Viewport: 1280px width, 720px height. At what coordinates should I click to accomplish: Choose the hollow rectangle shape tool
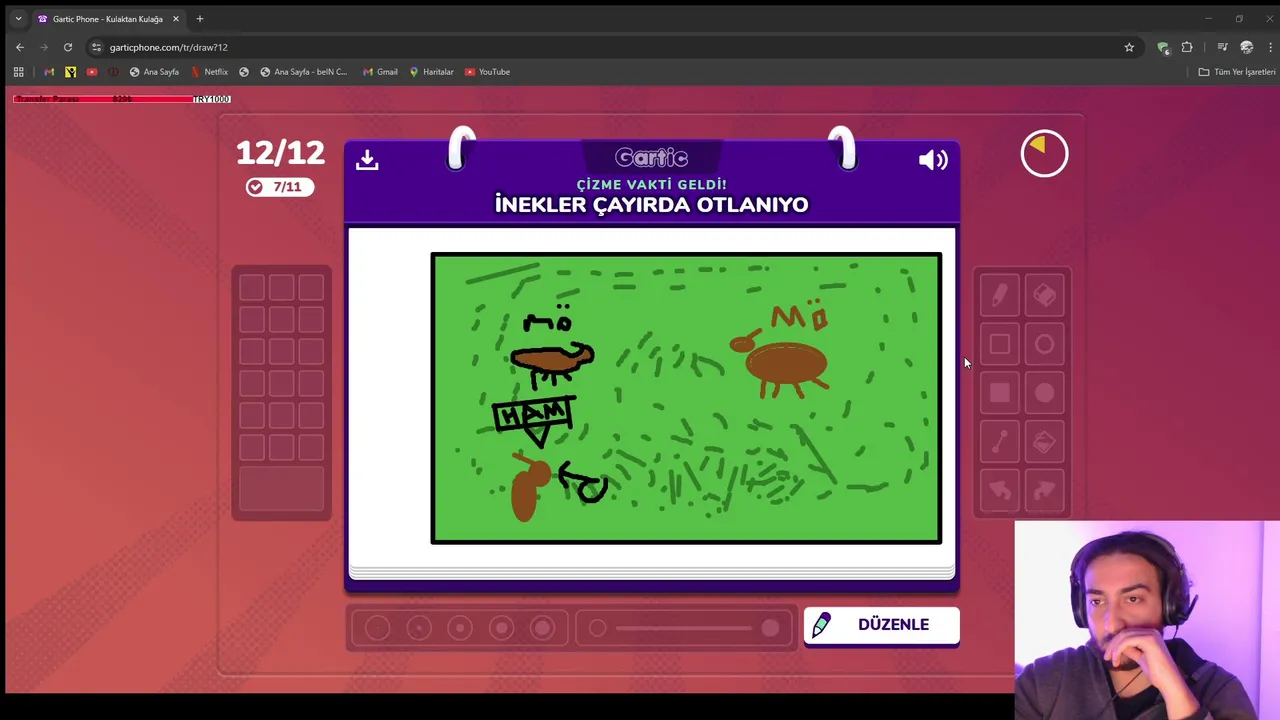point(999,344)
